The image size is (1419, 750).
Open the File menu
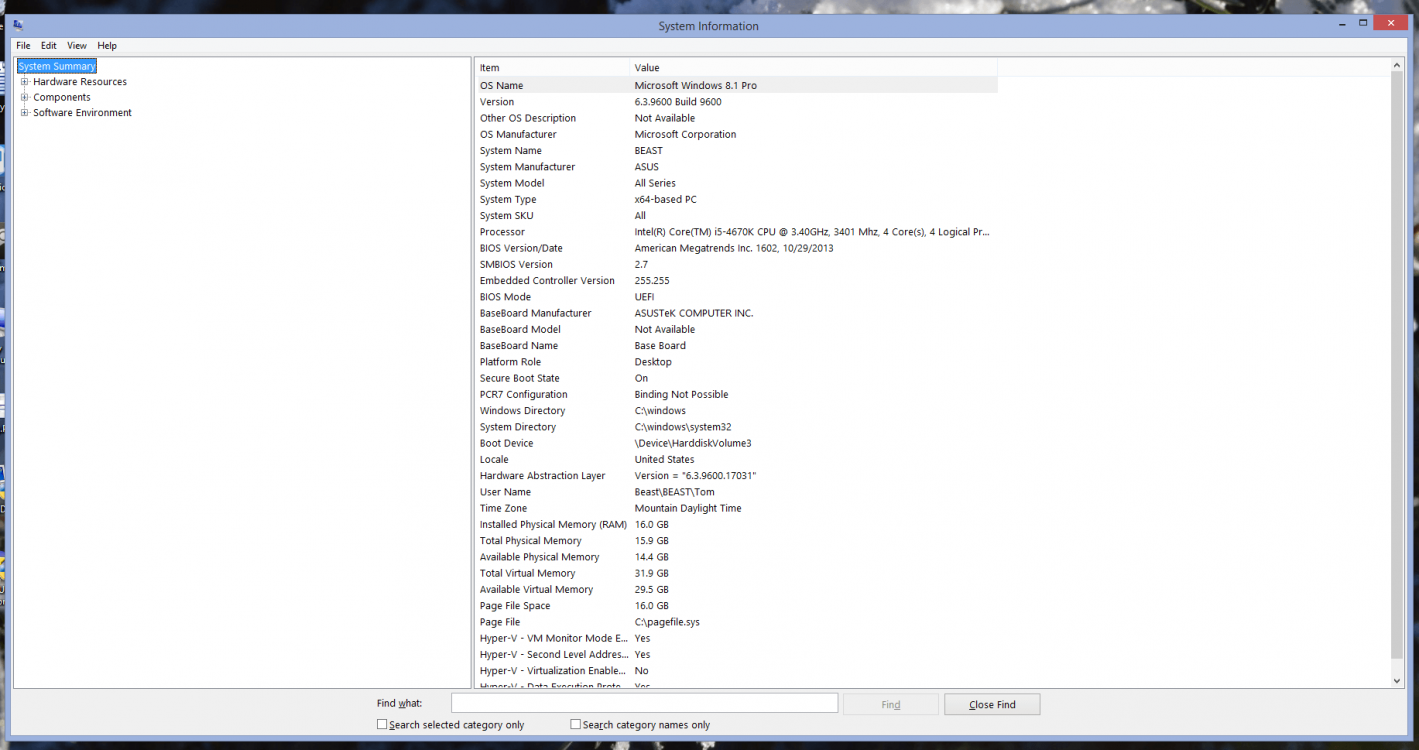click(x=23, y=46)
